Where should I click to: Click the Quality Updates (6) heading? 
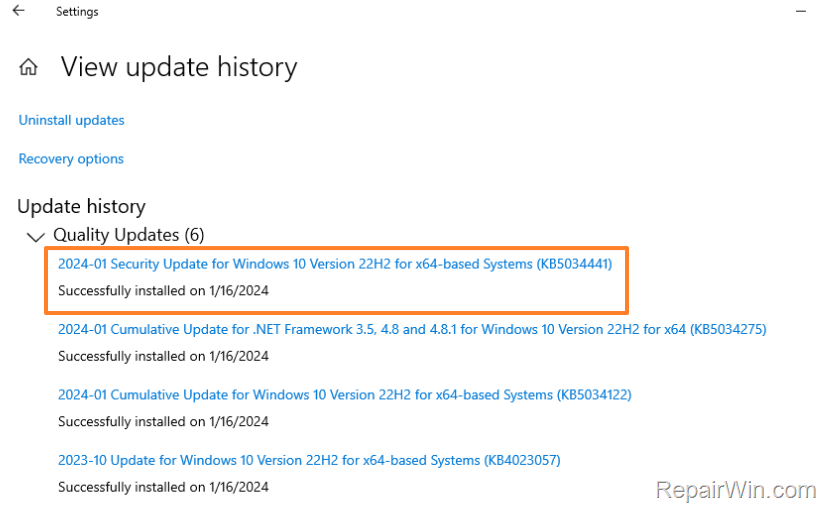[128, 235]
